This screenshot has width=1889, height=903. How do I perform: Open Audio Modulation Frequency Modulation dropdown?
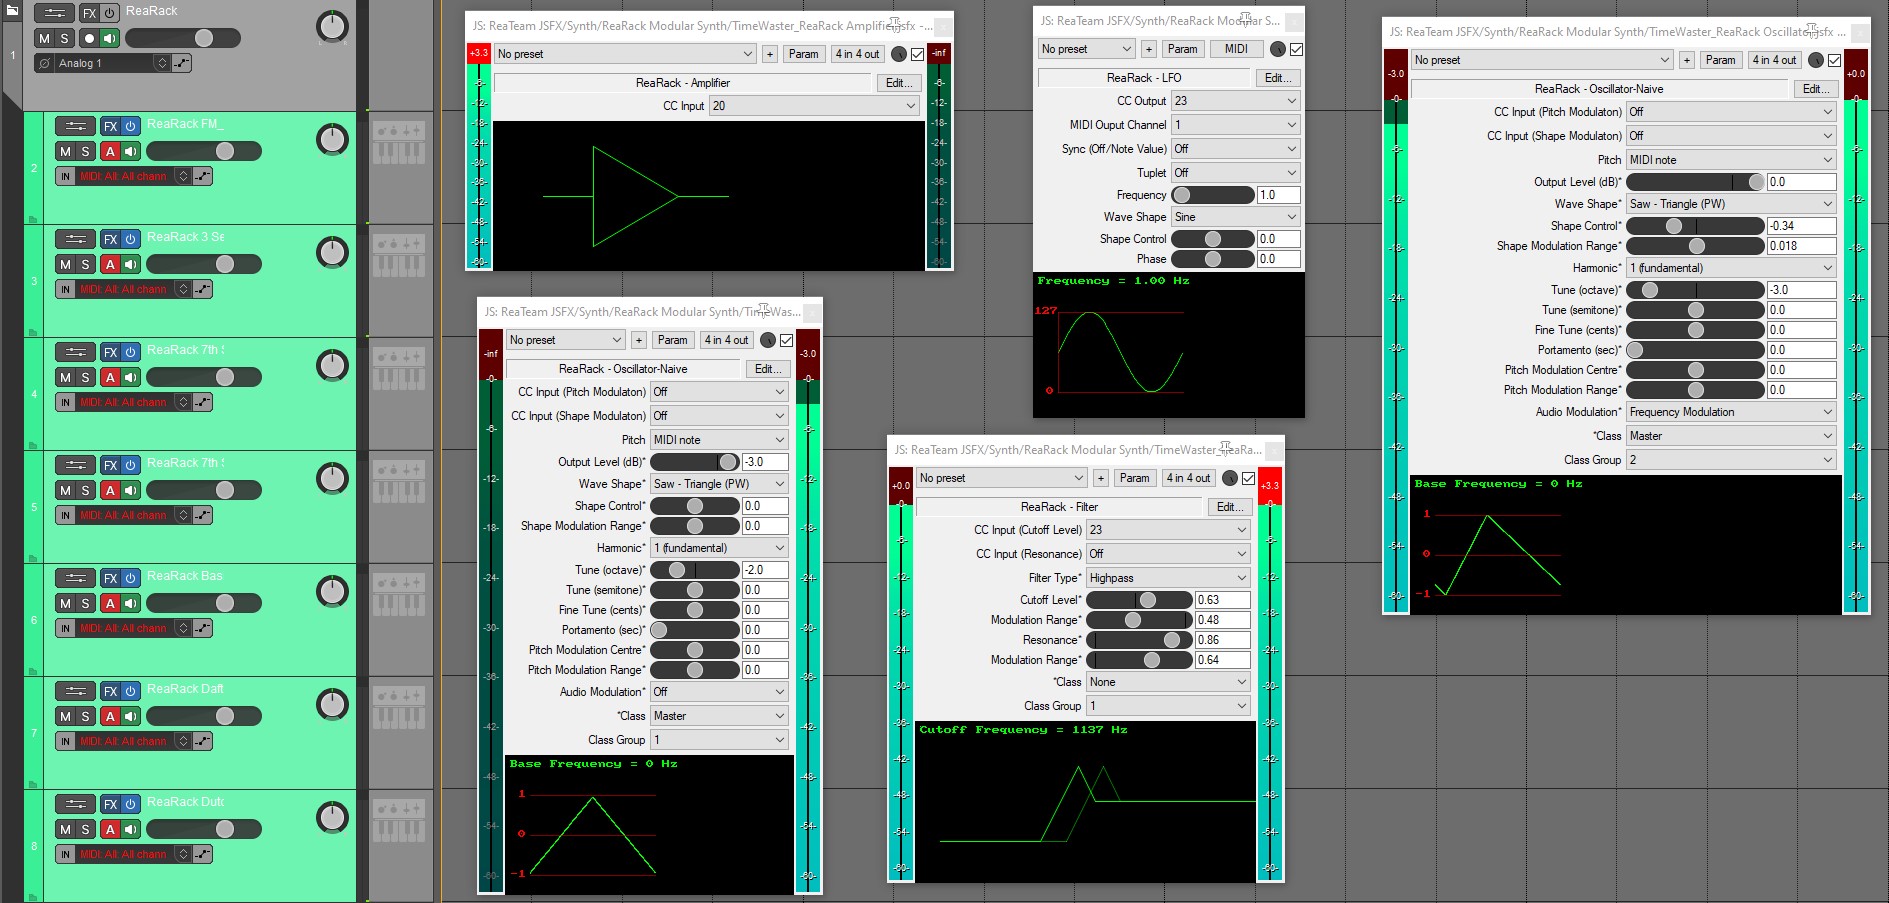[x=1731, y=412]
